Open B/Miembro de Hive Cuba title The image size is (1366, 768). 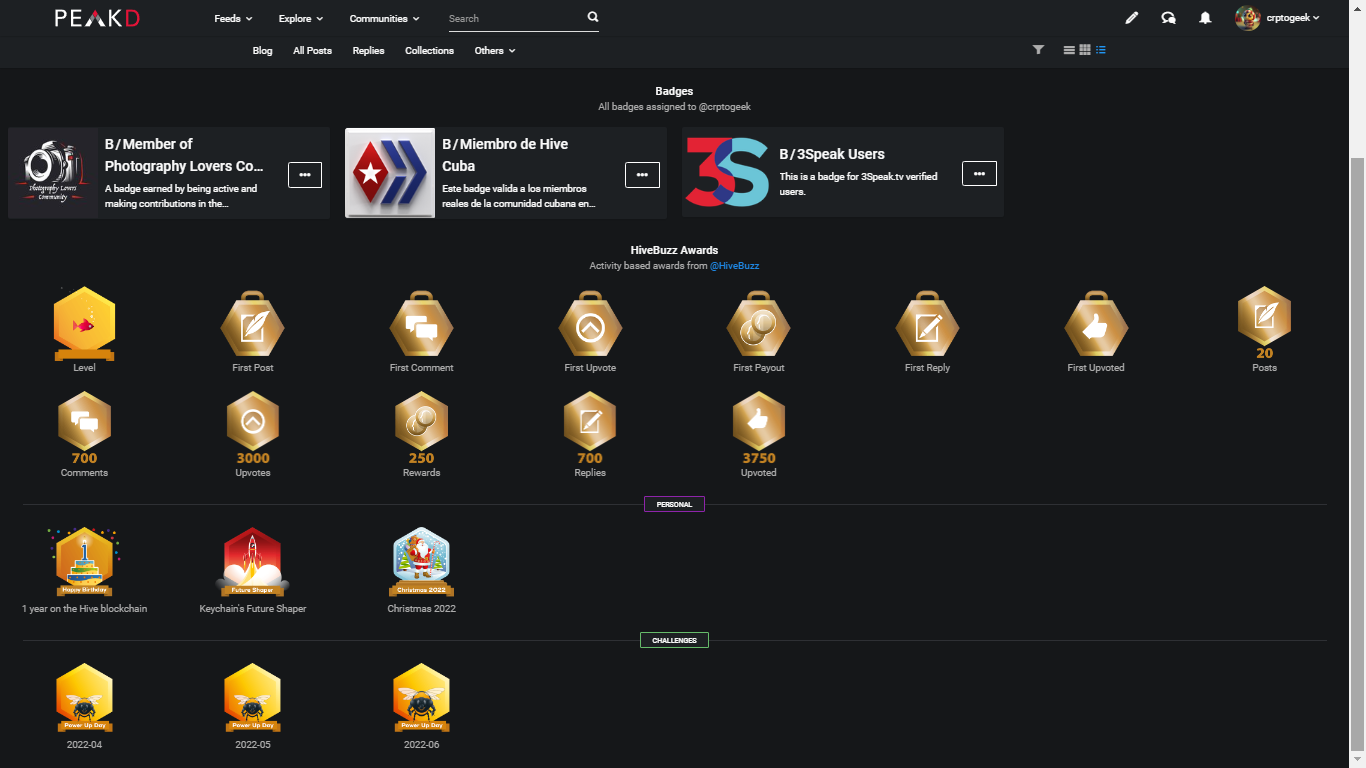(x=505, y=155)
